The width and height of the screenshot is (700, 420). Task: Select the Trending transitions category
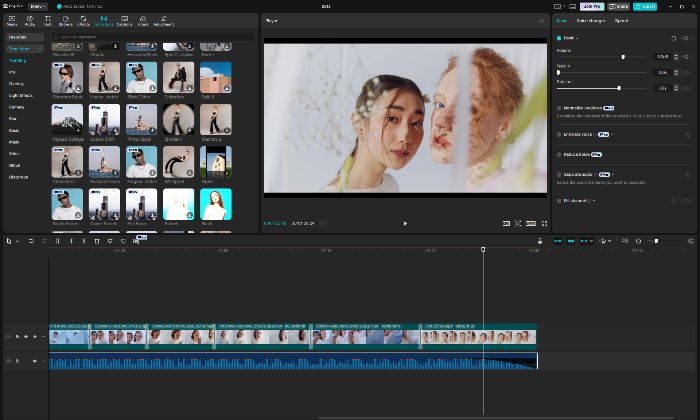click(18, 60)
